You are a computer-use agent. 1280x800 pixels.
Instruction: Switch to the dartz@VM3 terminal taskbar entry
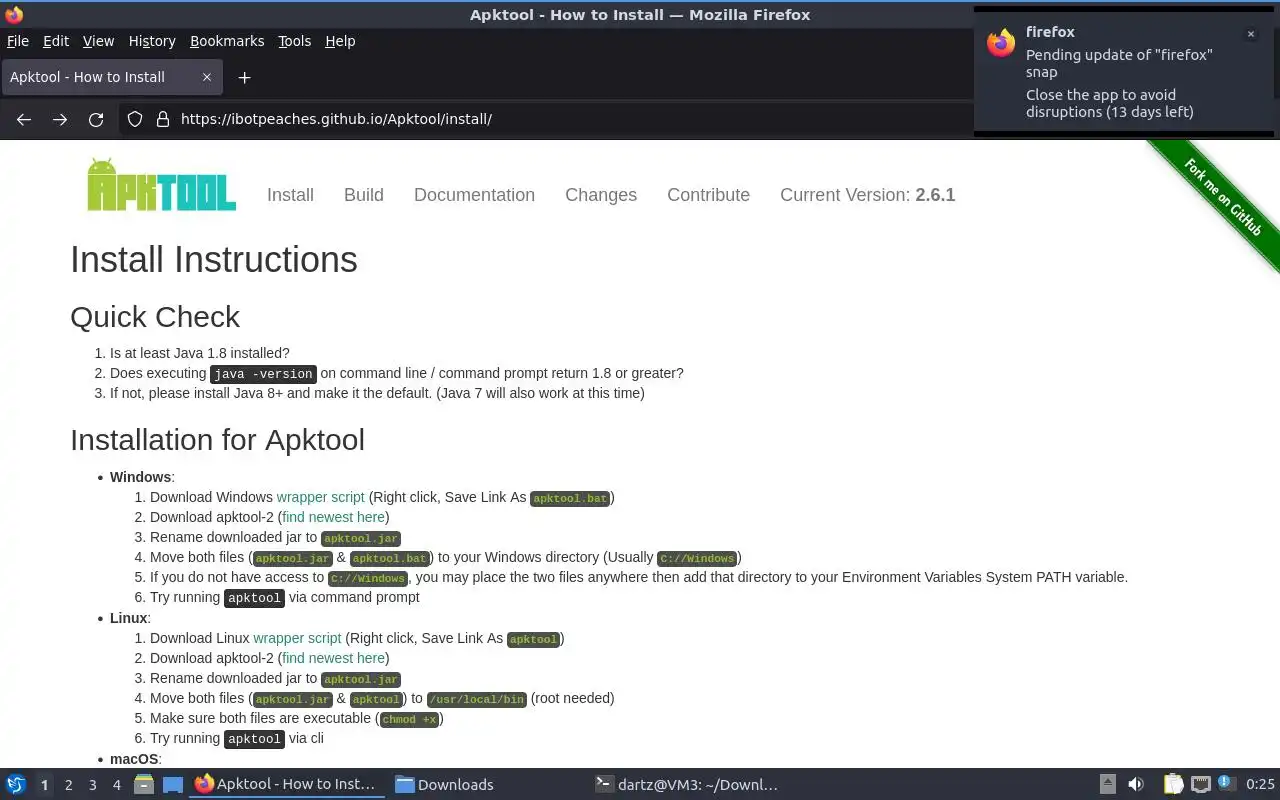pyautogui.click(x=686, y=784)
